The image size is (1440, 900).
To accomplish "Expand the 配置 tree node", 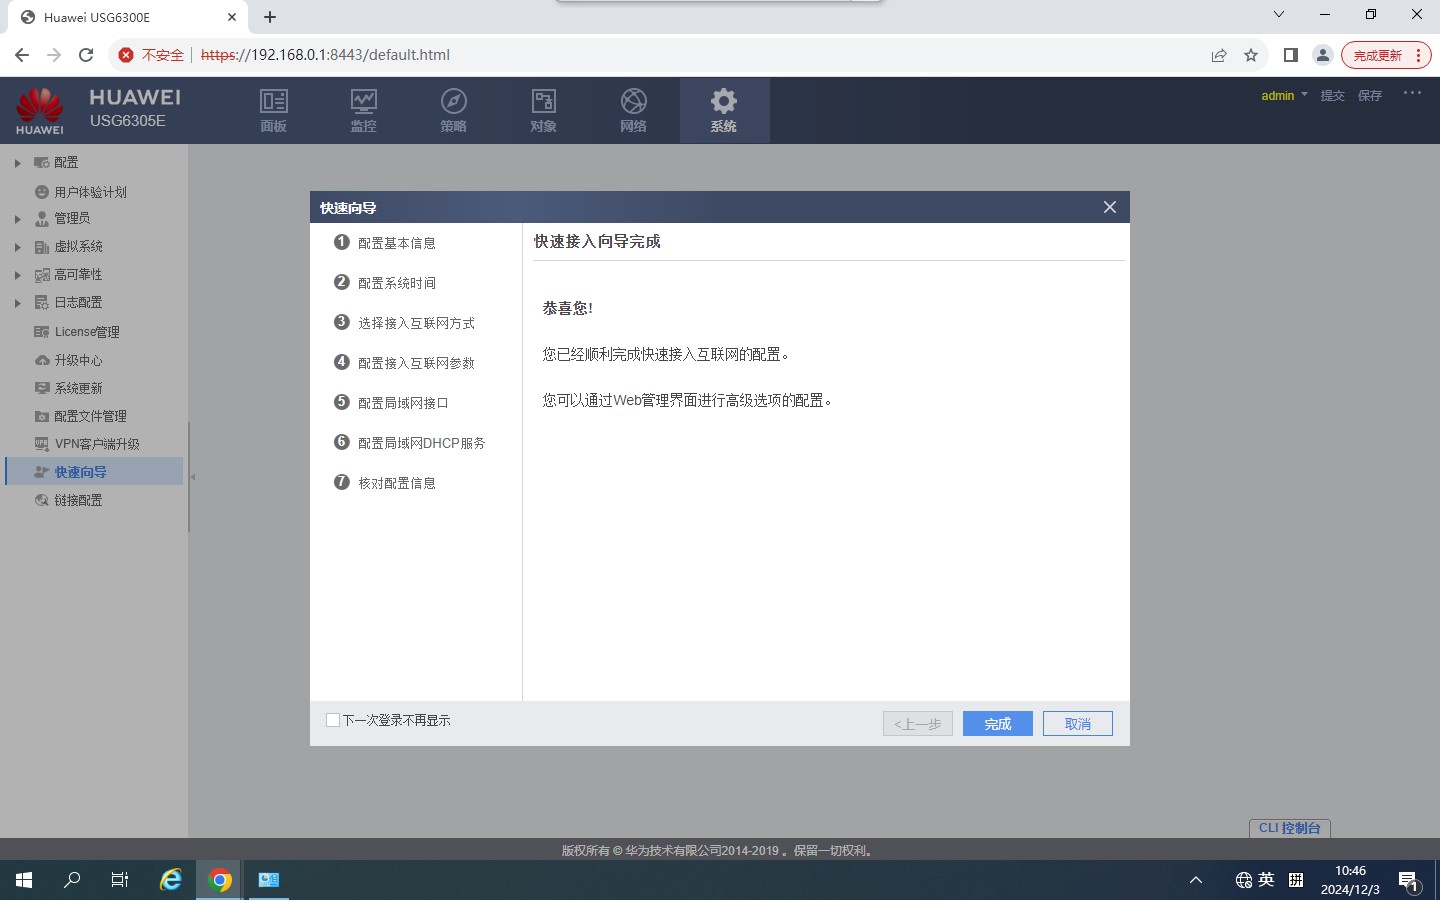I will tap(17, 163).
